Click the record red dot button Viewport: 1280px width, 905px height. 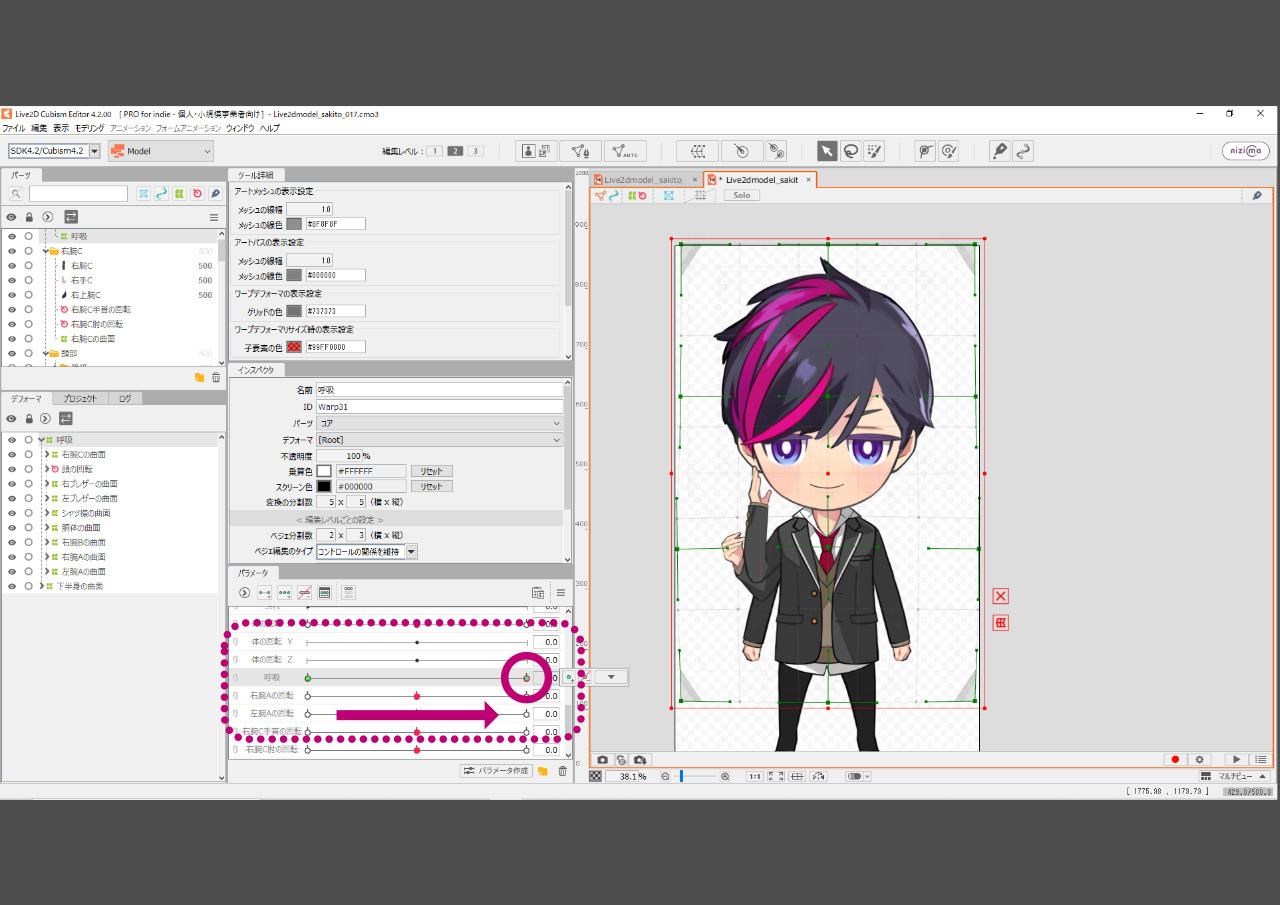pyautogui.click(x=1175, y=760)
